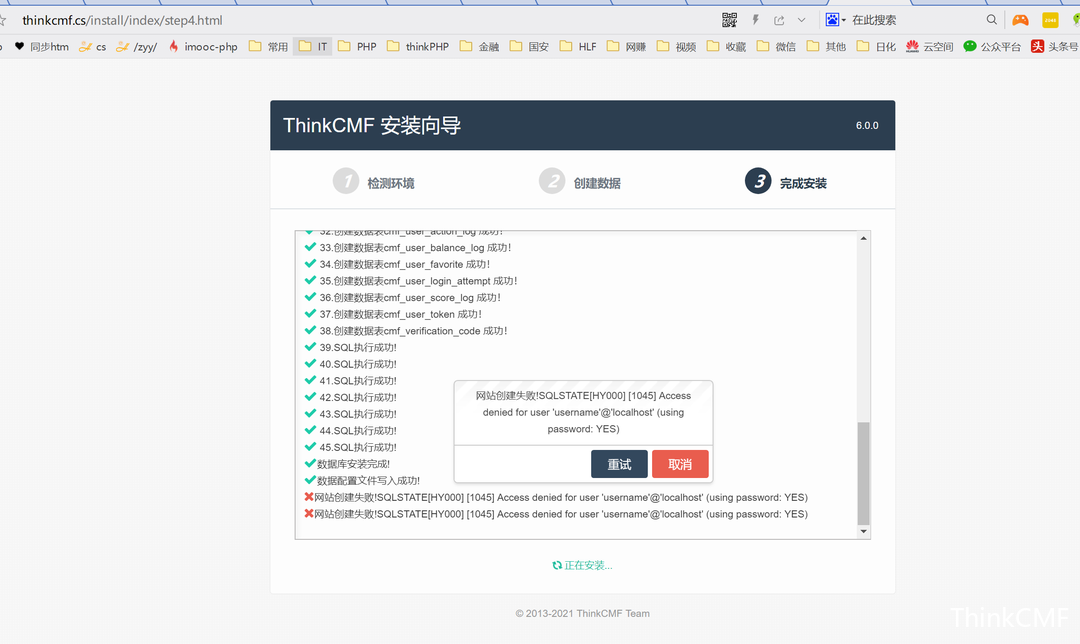Open the 金融 bookmark folder
Viewport: 1080px width, 644px height.
click(479, 46)
